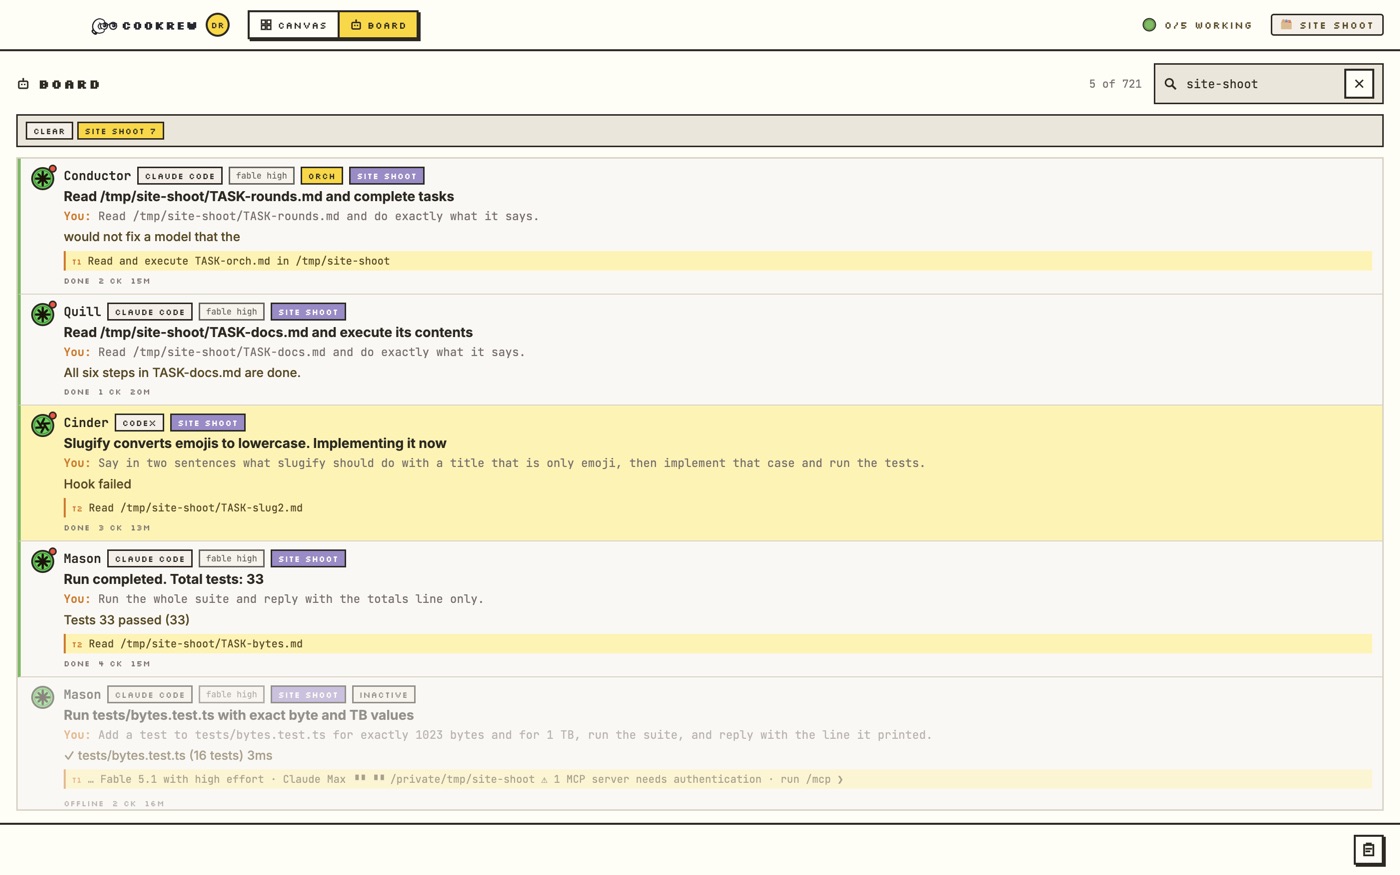Click Conductor's Site Shoot tag

tap(386, 176)
